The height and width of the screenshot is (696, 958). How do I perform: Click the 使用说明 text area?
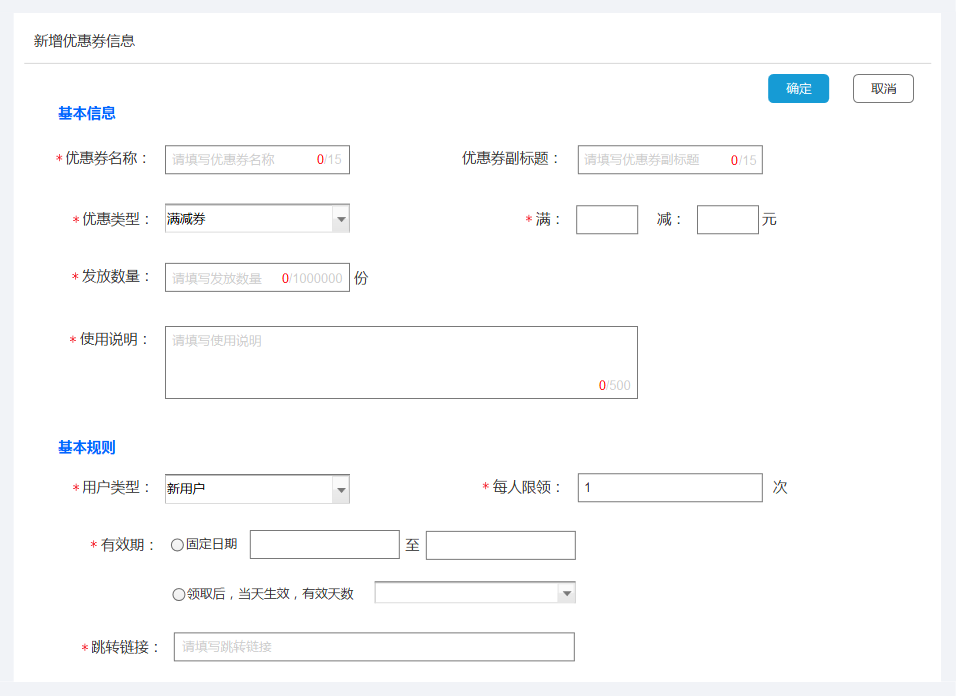pos(400,362)
